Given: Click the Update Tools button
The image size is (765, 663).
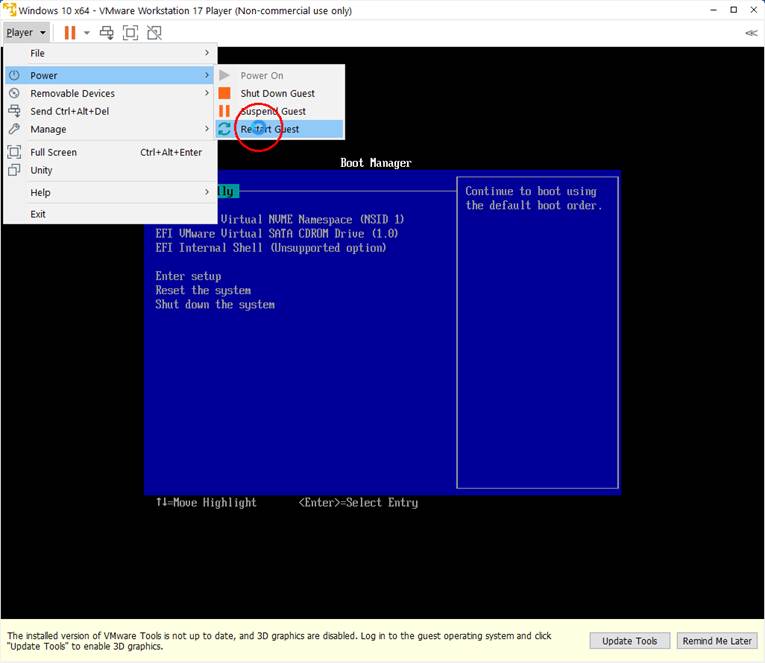Looking at the screenshot, I should 630,641.
